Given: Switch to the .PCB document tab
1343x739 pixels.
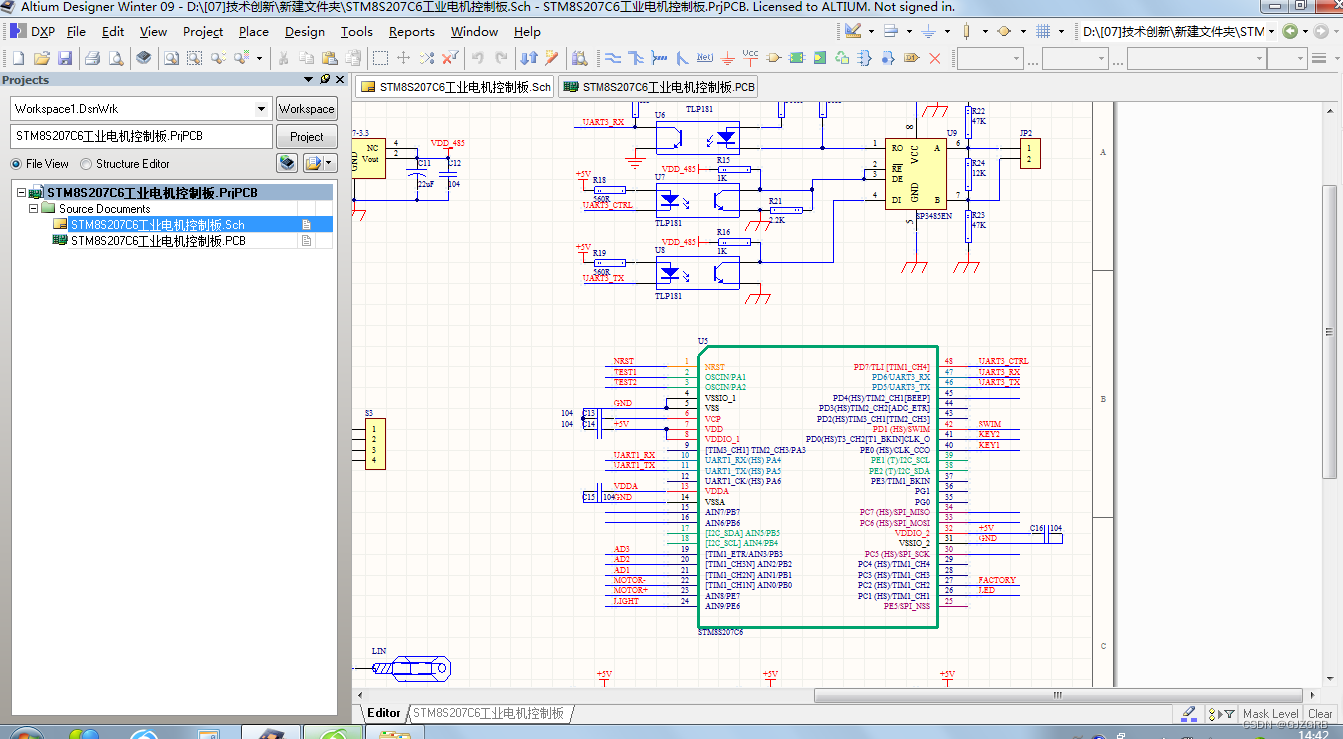Looking at the screenshot, I should click(x=659, y=87).
